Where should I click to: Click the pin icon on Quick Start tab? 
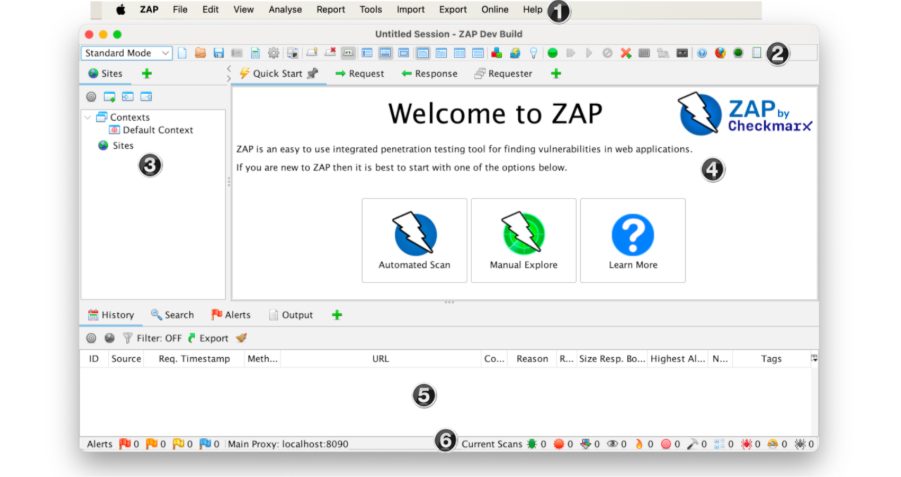[313, 73]
